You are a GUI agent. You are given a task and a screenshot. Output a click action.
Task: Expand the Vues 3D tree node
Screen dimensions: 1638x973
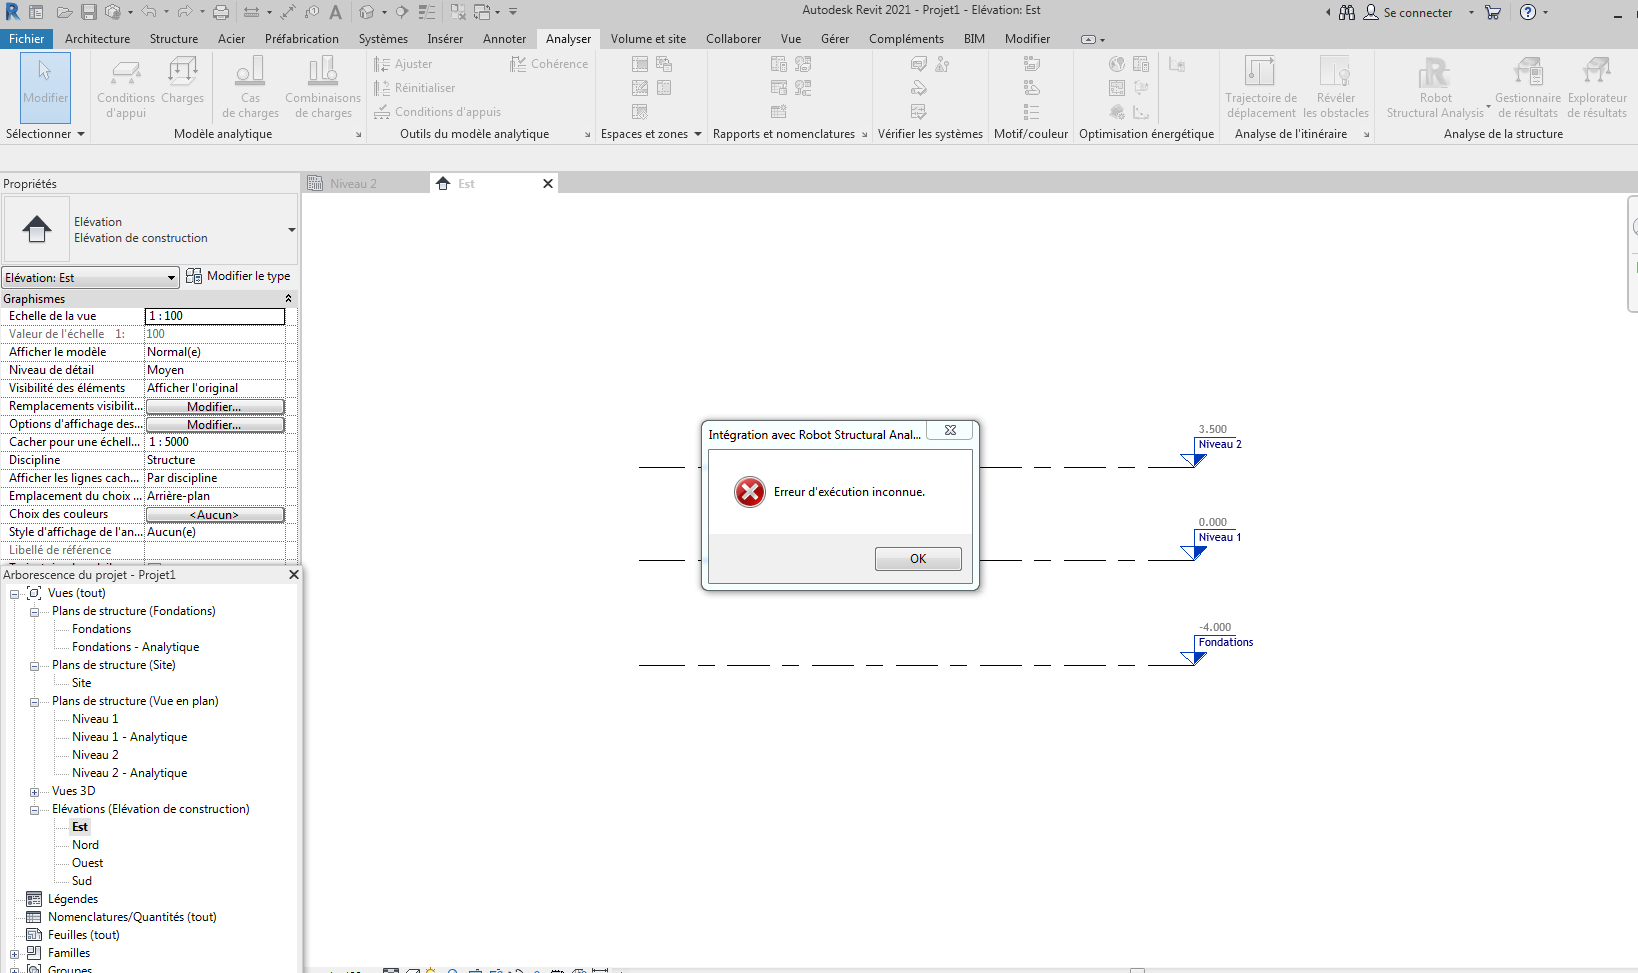(34, 791)
